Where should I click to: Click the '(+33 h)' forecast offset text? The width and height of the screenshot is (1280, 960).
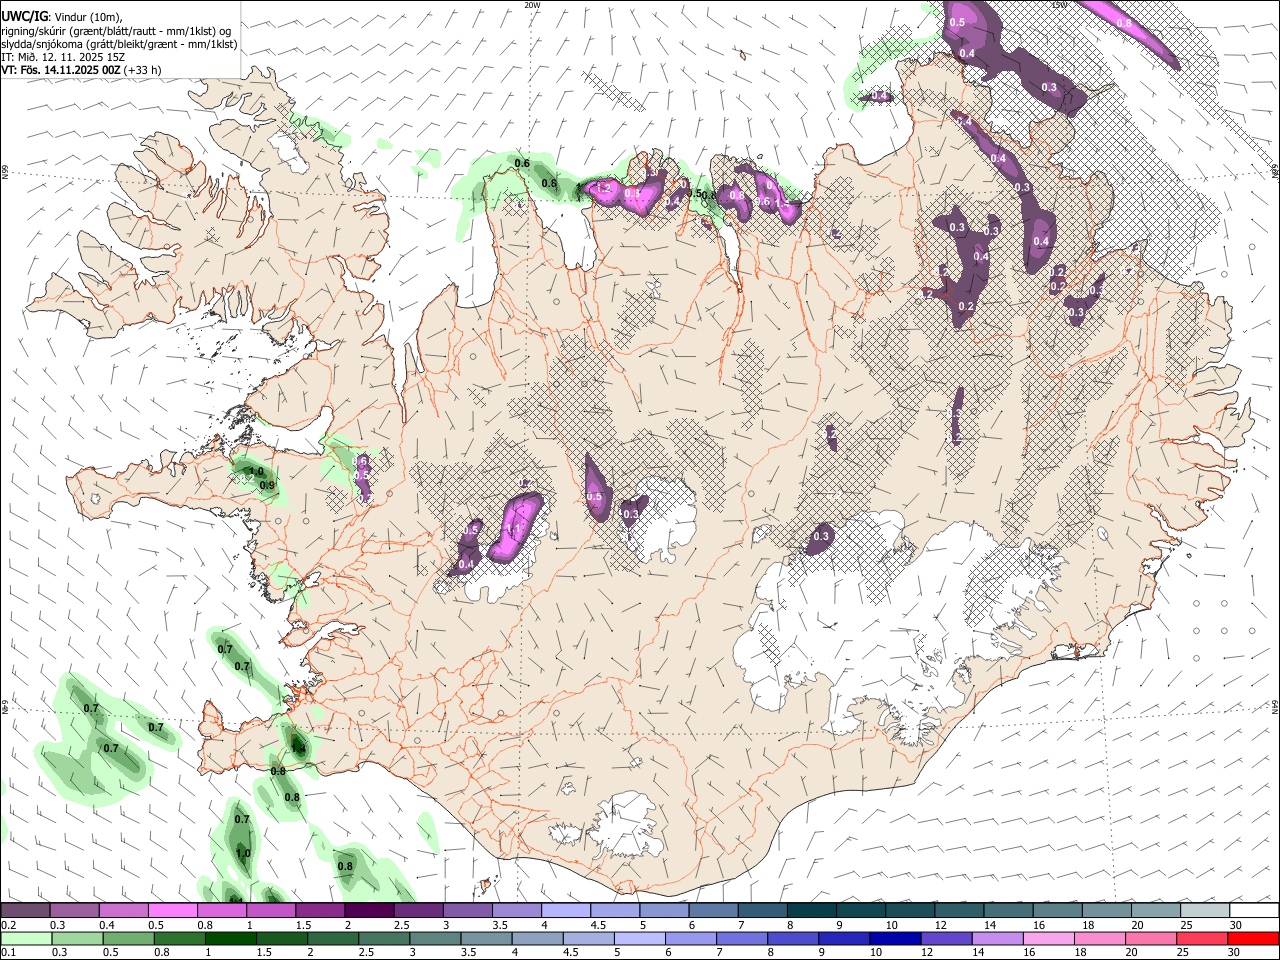pyautogui.click(x=144, y=71)
